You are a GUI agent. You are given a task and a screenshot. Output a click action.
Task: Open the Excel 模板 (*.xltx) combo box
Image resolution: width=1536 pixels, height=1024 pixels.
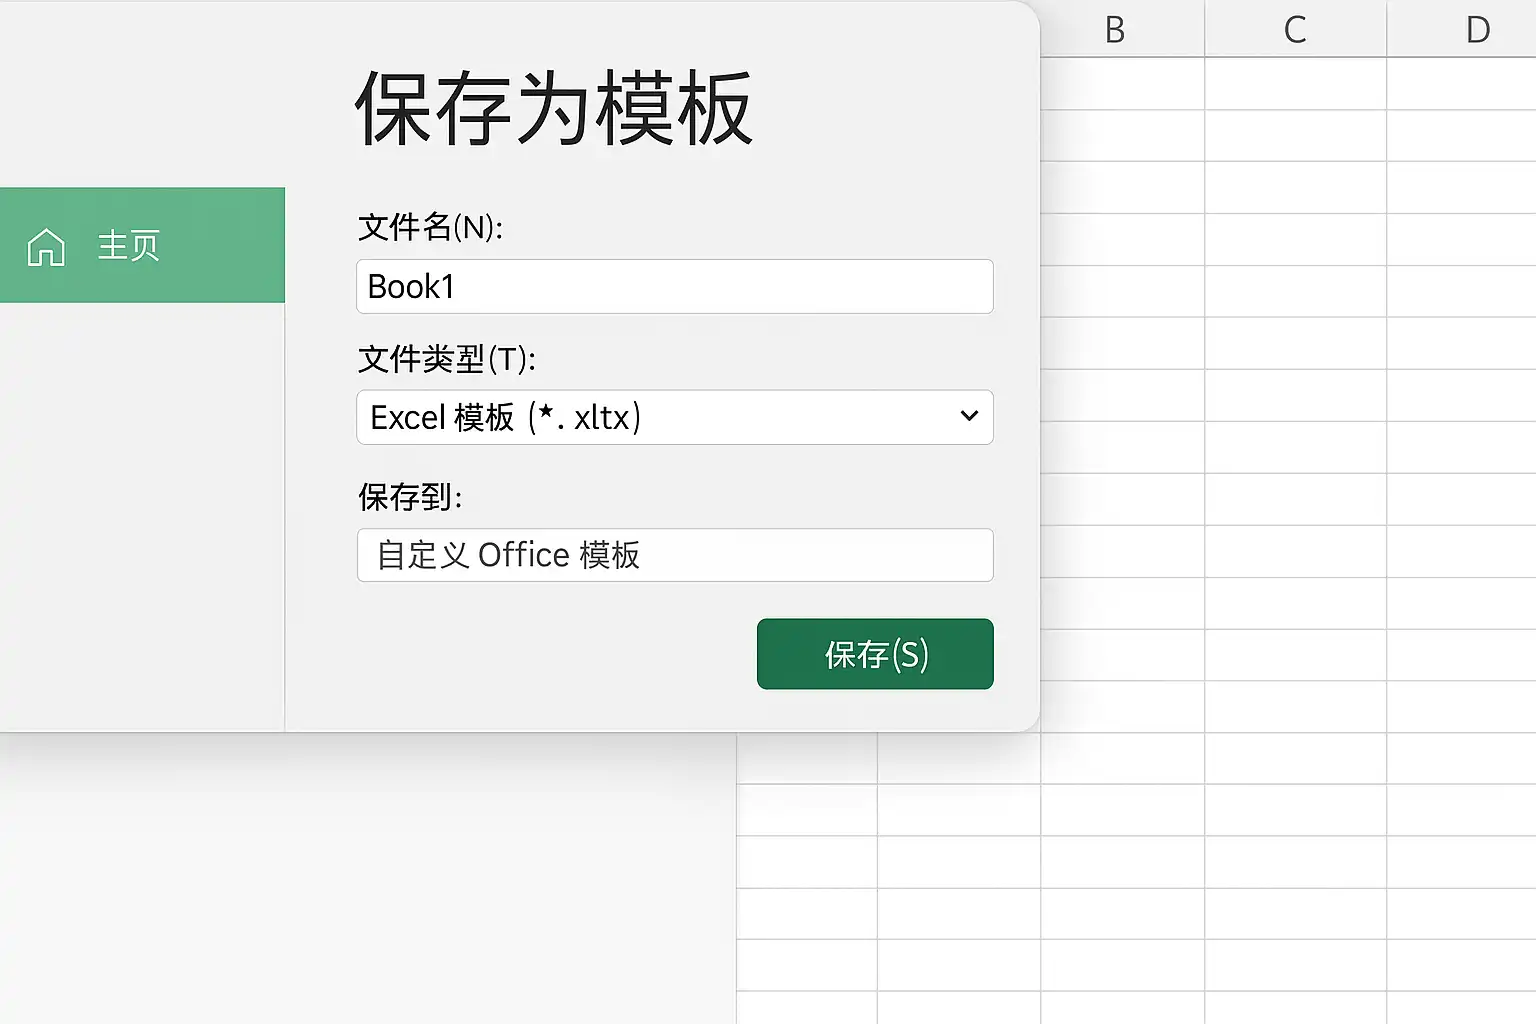coord(675,417)
